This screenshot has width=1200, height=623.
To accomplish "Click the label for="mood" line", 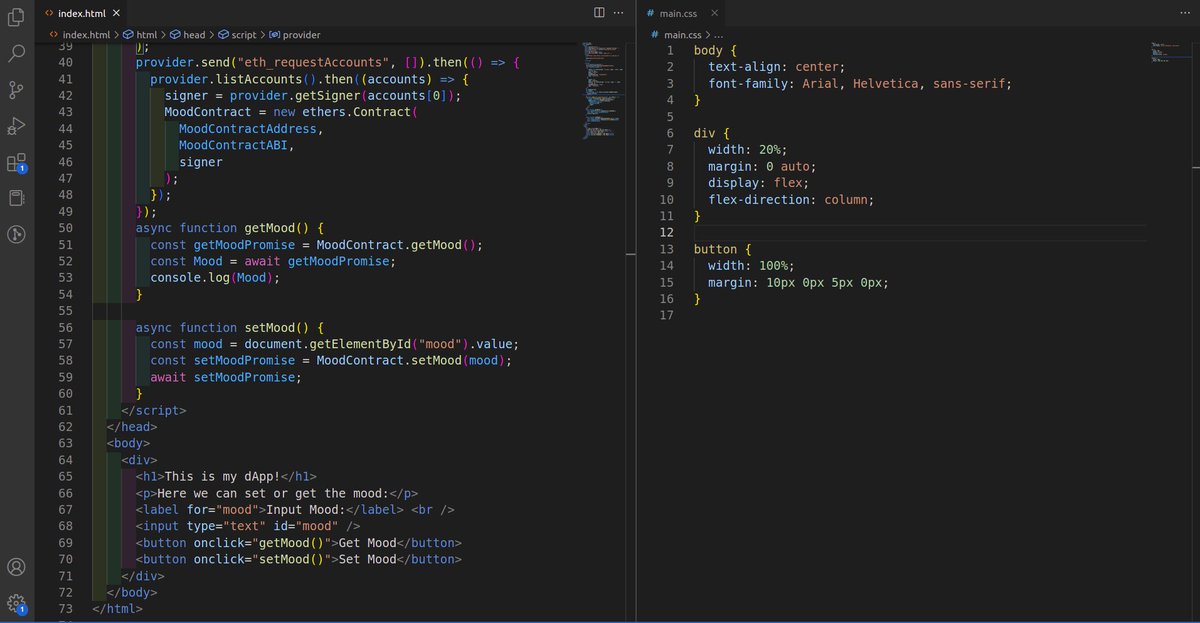I will [x=296, y=509].
